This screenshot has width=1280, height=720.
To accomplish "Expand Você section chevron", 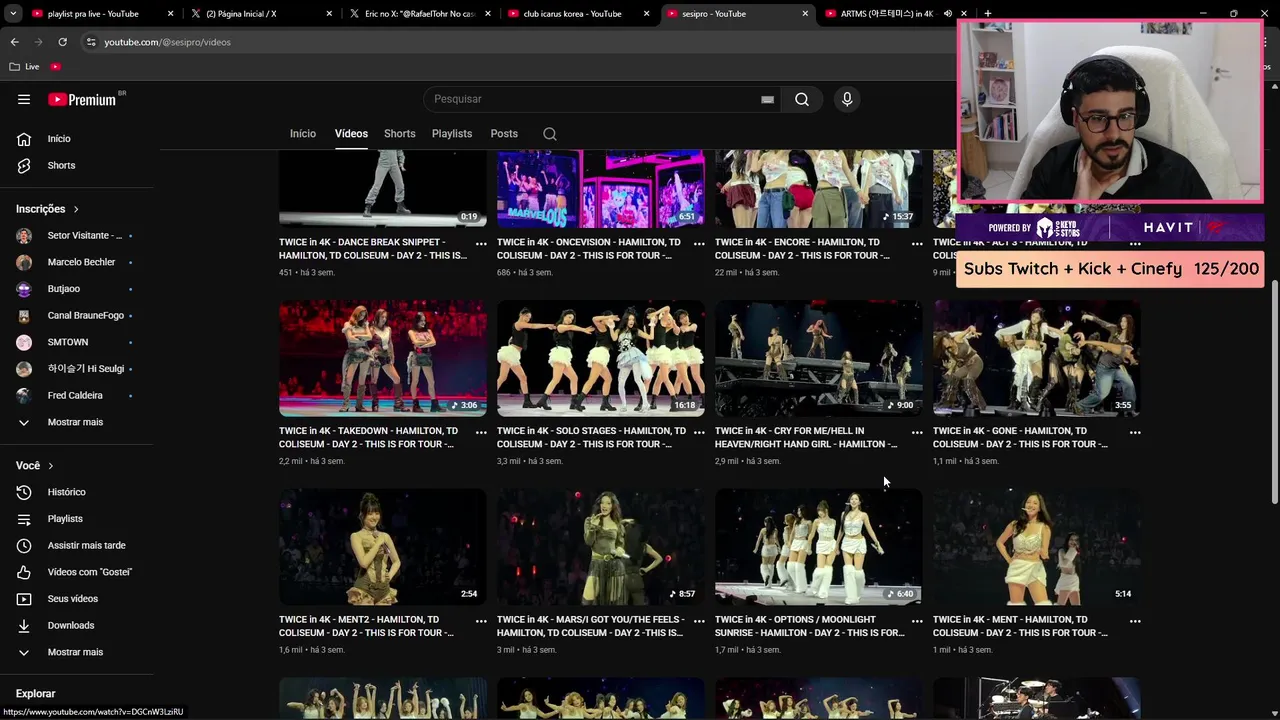I will pos(50,466).
